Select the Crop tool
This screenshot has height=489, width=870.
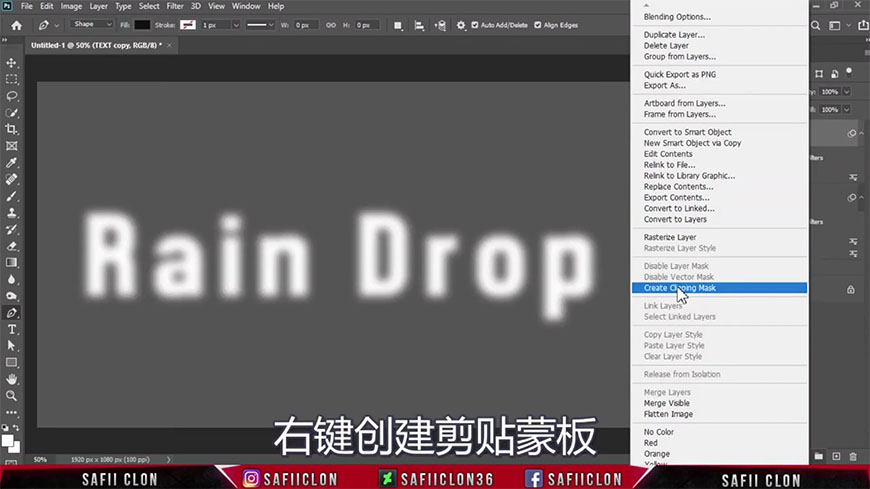(x=11, y=129)
